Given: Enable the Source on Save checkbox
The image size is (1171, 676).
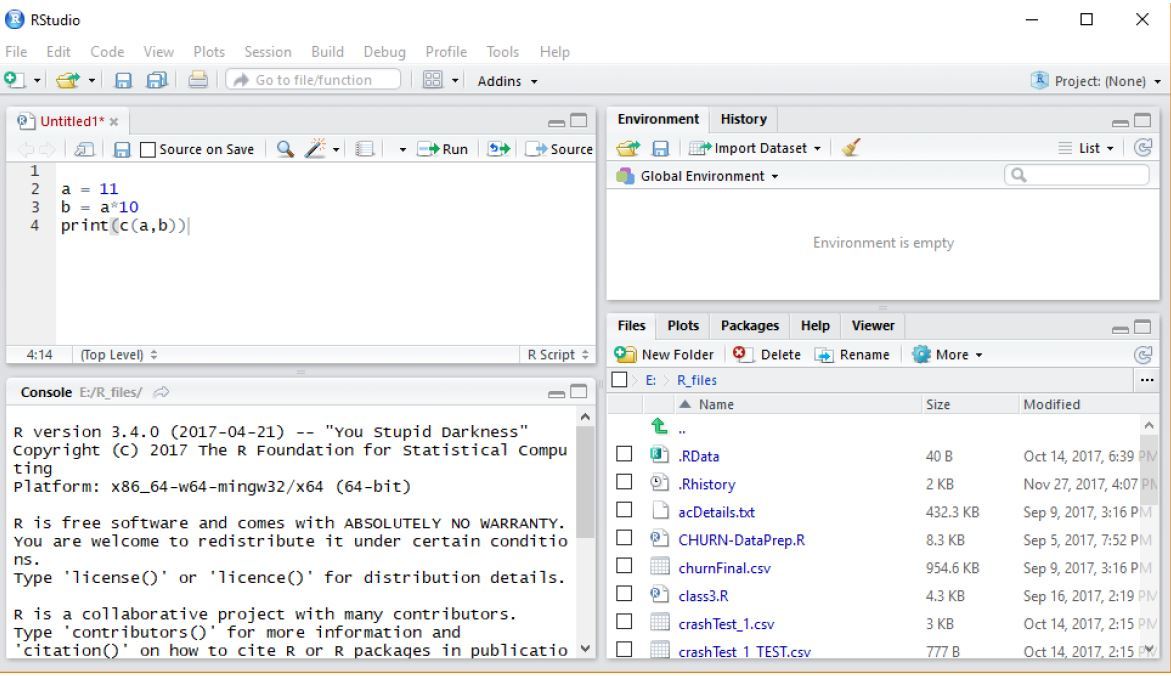Looking at the screenshot, I should (x=147, y=149).
